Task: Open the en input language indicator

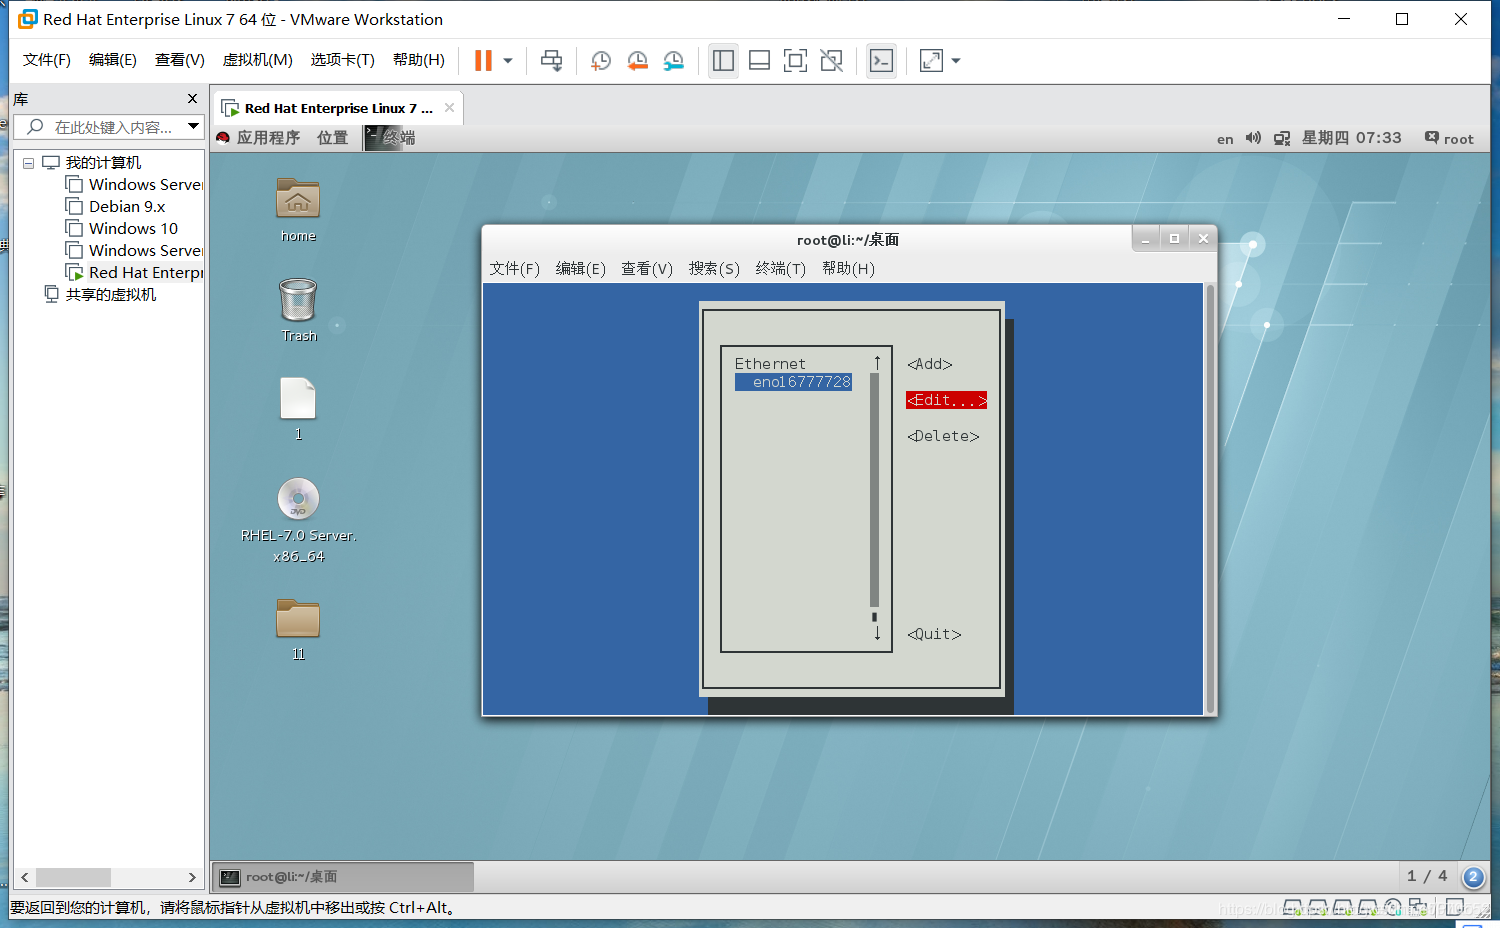Action: click(1225, 139)
